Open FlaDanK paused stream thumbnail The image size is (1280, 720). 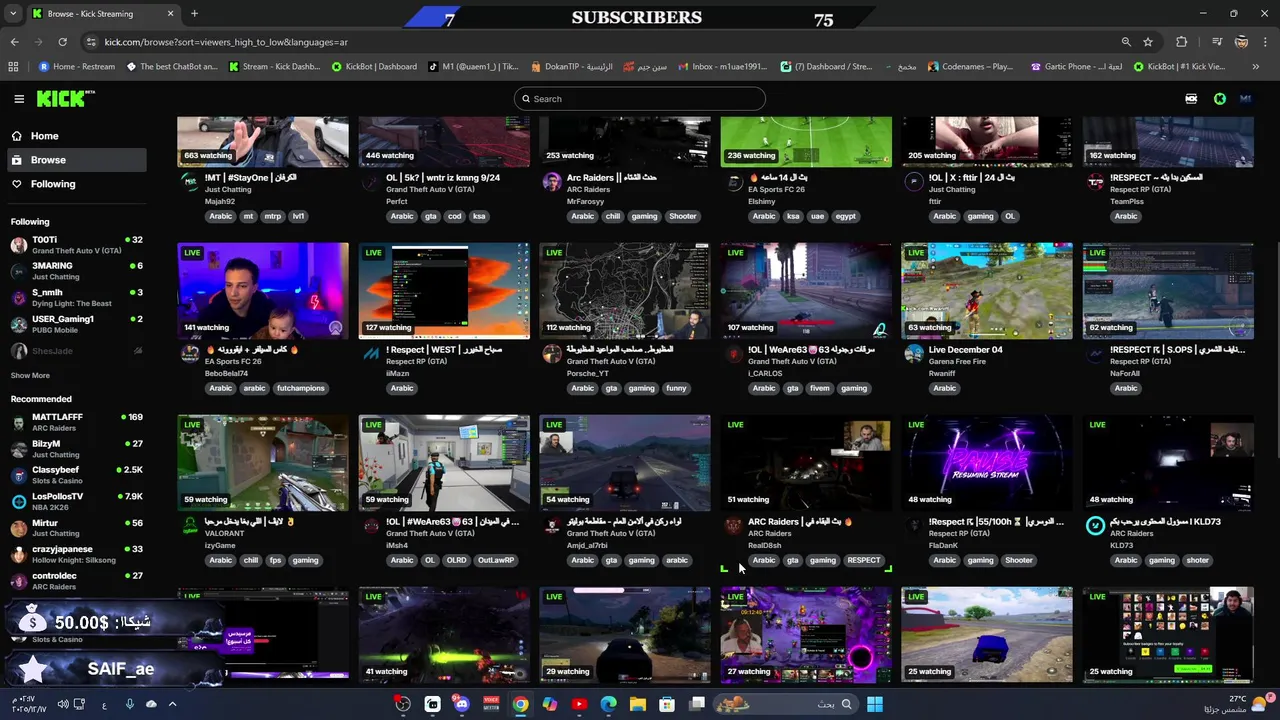(987, 463)
